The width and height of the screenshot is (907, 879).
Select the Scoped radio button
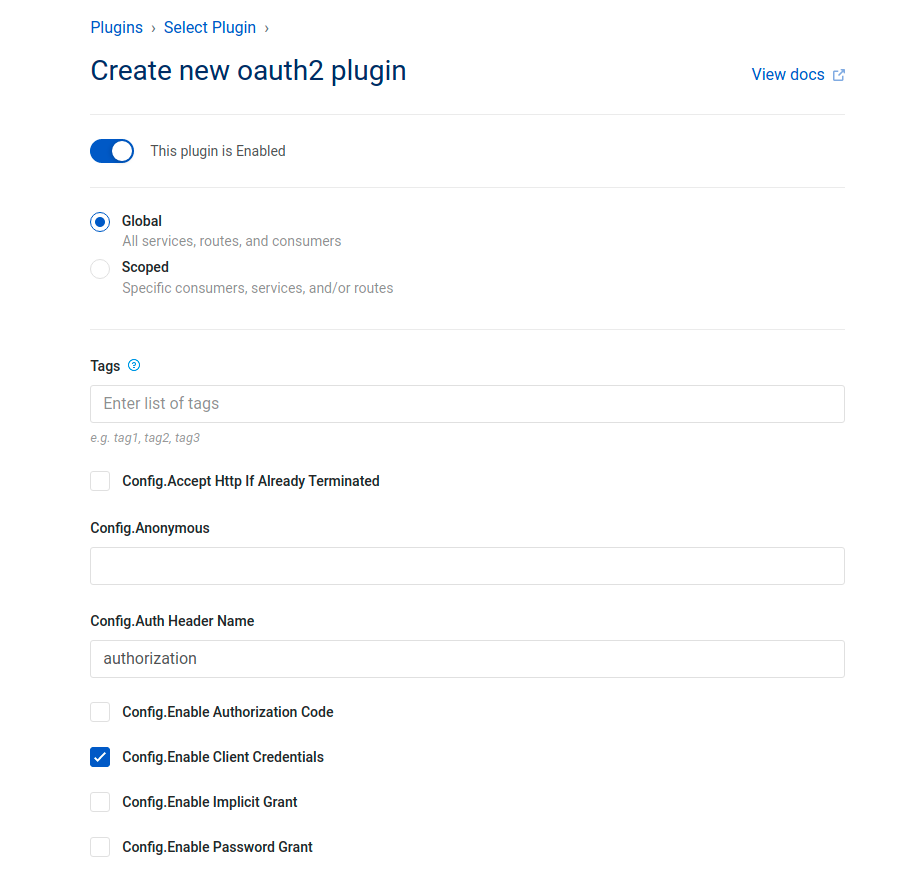(x=100, y=268)
